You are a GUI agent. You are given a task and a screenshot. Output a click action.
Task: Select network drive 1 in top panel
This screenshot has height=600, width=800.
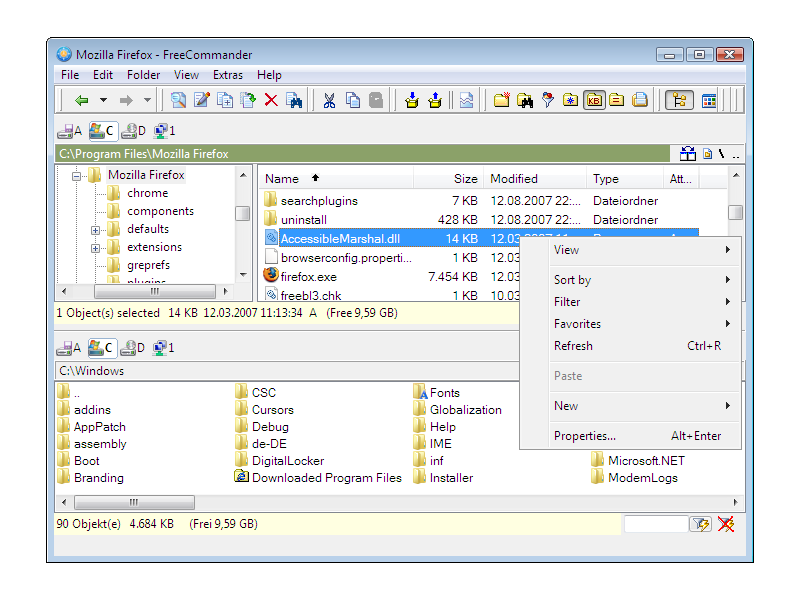(164, 130)
